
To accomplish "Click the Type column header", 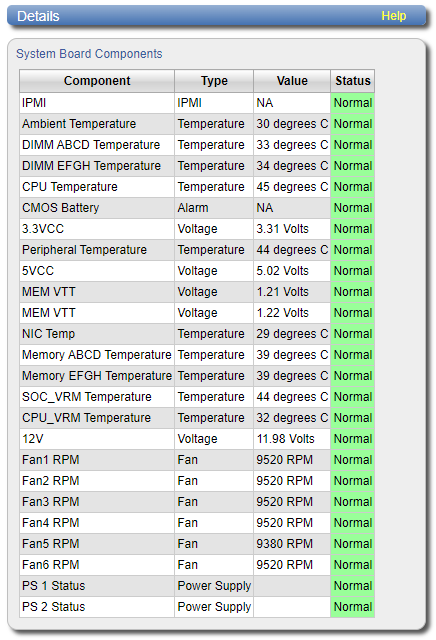I will coord(214,81).
